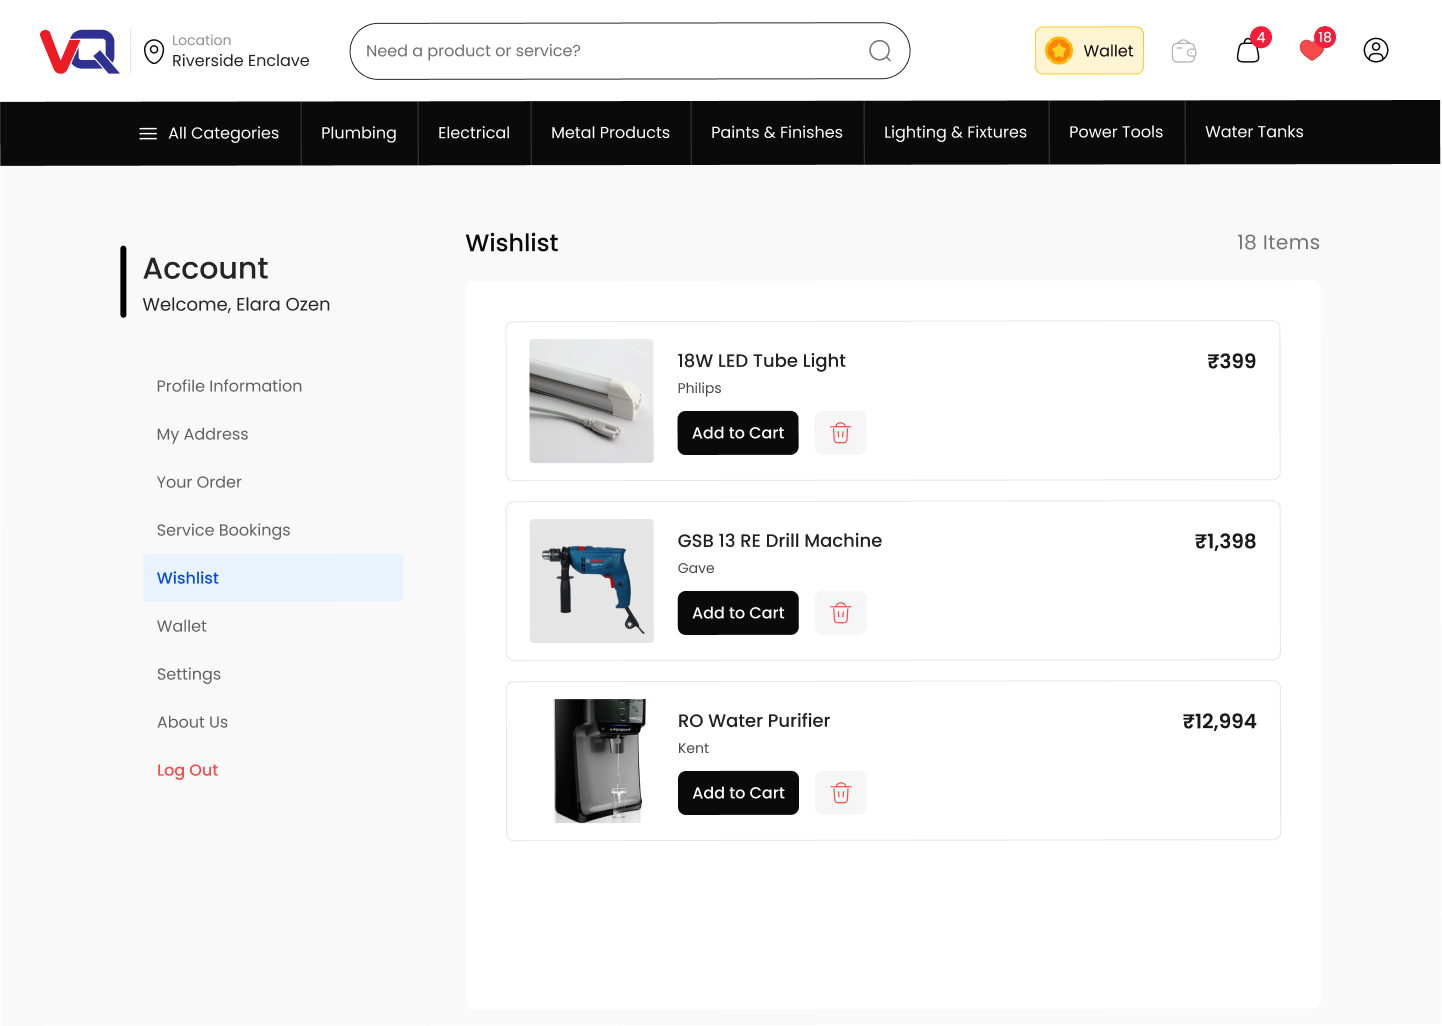Go to Settings in the sidebar
The image size is (1442, 1026).
pyautogui.click(x=189, y=674)
